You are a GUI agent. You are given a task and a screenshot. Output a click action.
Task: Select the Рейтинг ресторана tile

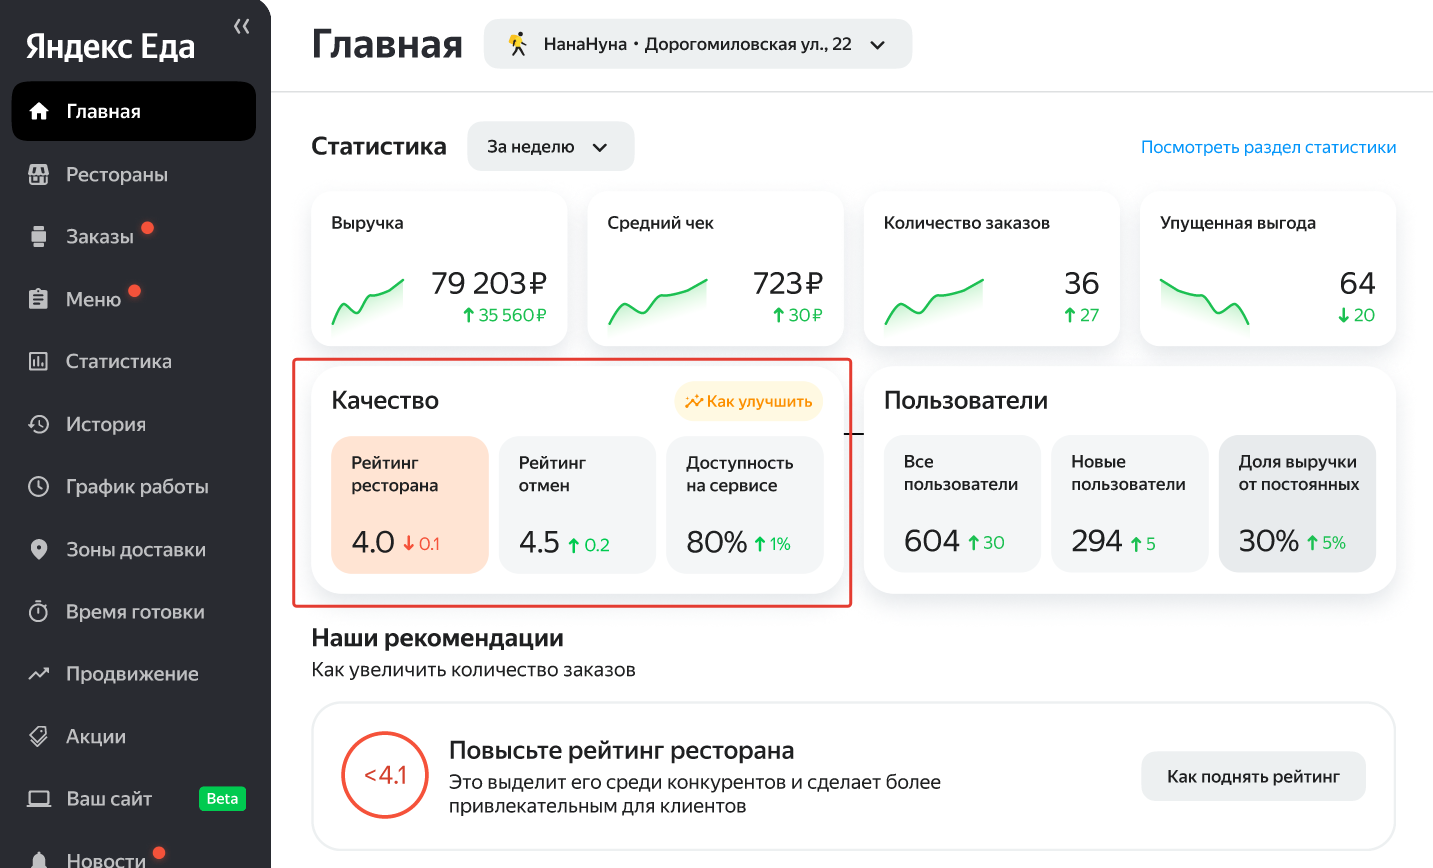coord(410,504)
